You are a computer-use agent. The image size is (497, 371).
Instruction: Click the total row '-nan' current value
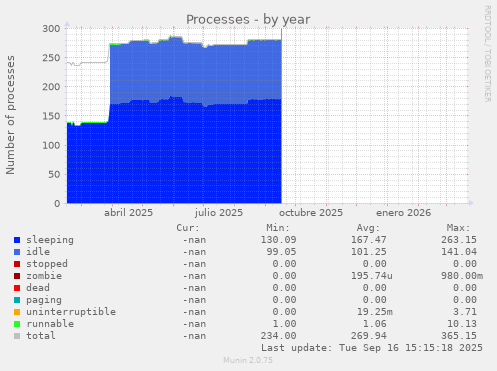pos(194,336)
